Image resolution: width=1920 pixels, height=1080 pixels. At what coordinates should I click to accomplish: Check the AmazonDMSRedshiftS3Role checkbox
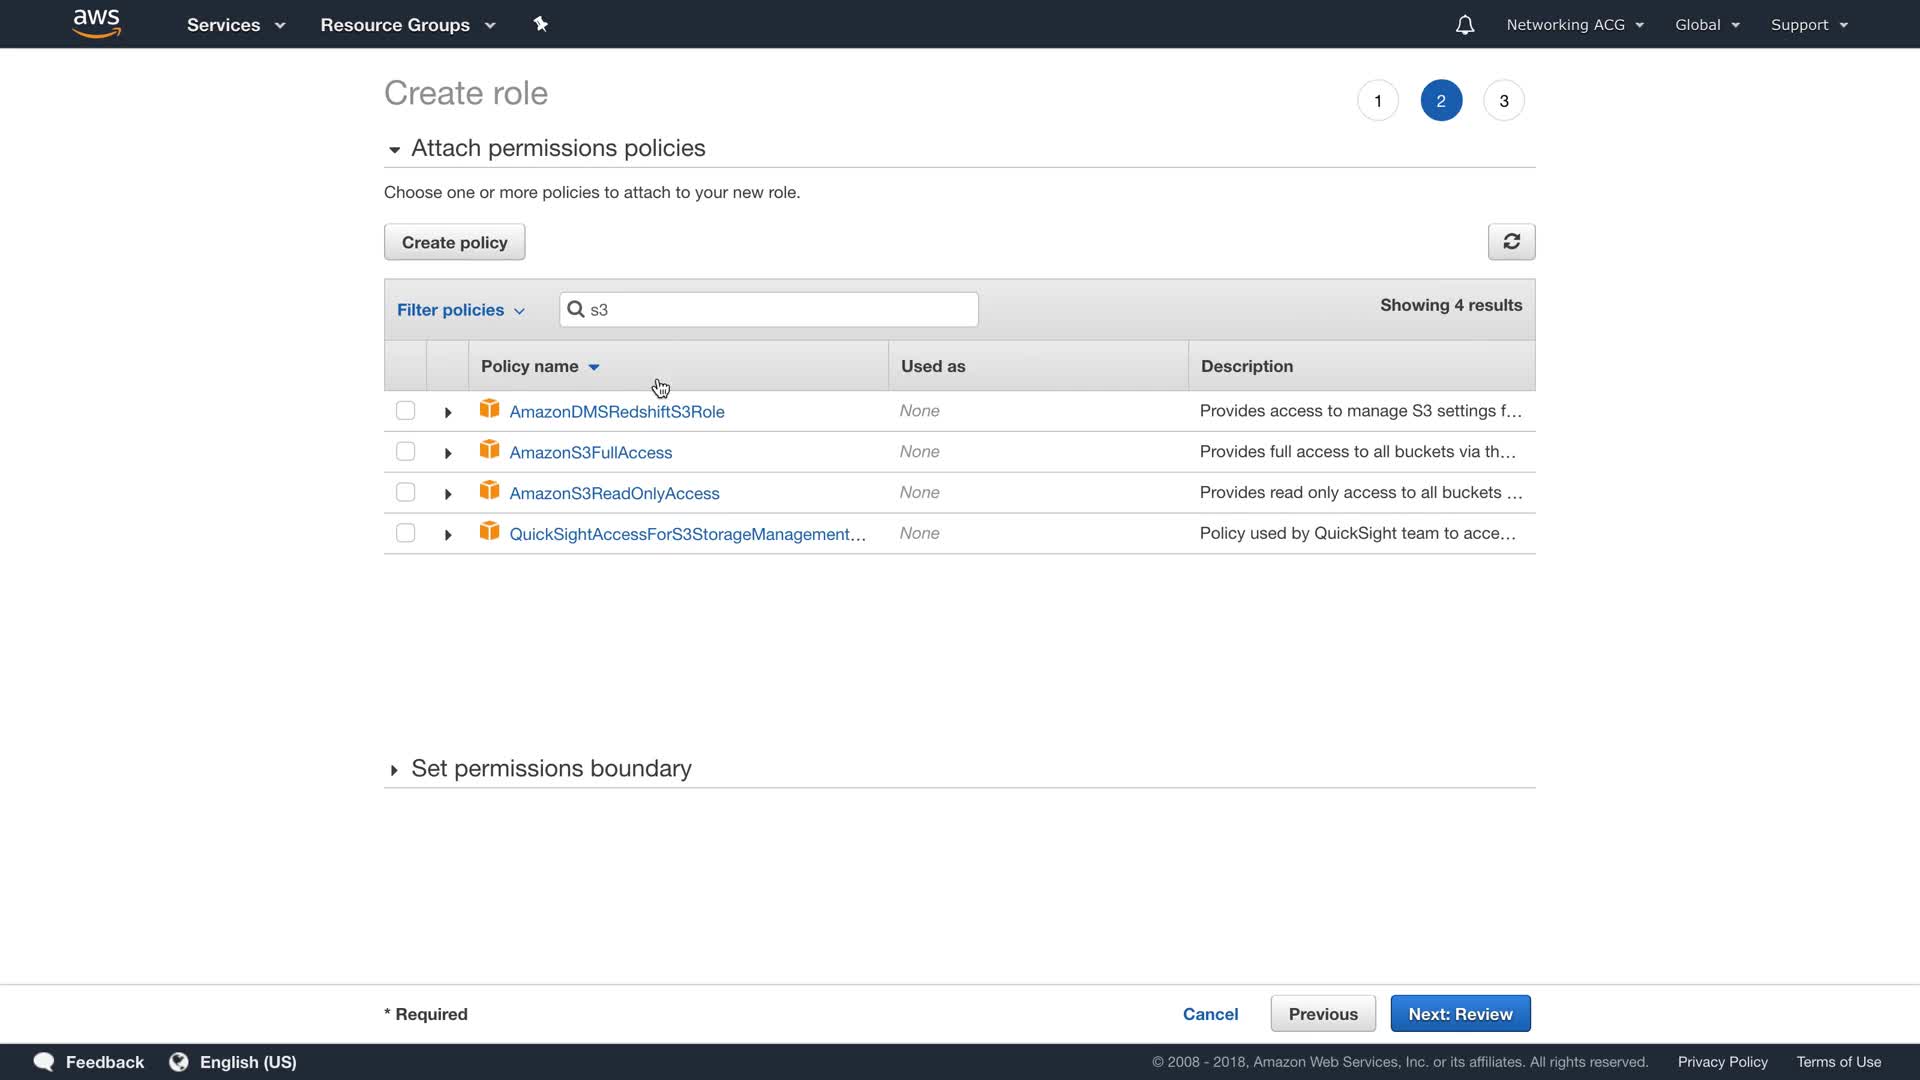click(x=405, y=411)
